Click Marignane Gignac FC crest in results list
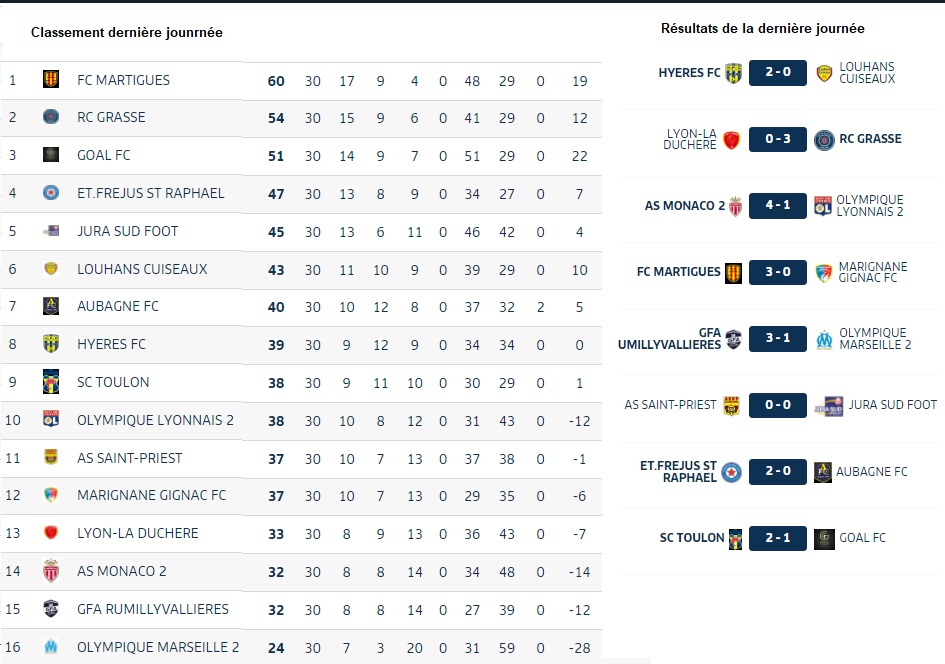 pyautogui.click(x=824, y=273)
